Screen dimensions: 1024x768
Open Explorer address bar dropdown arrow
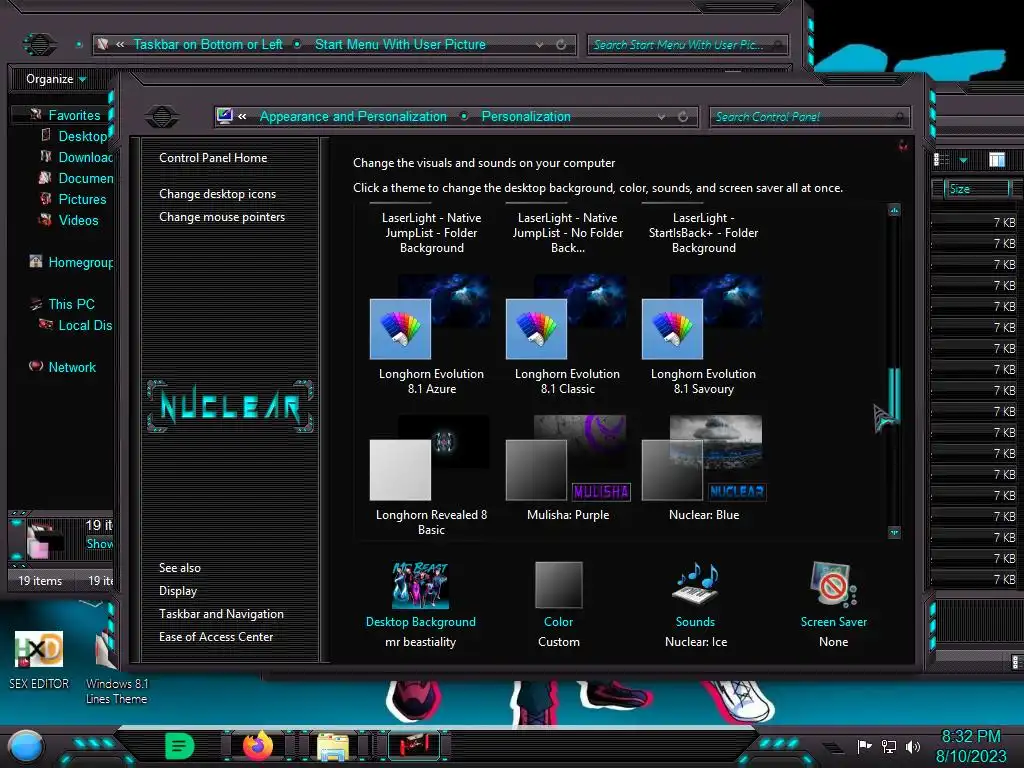pos(539,44)
